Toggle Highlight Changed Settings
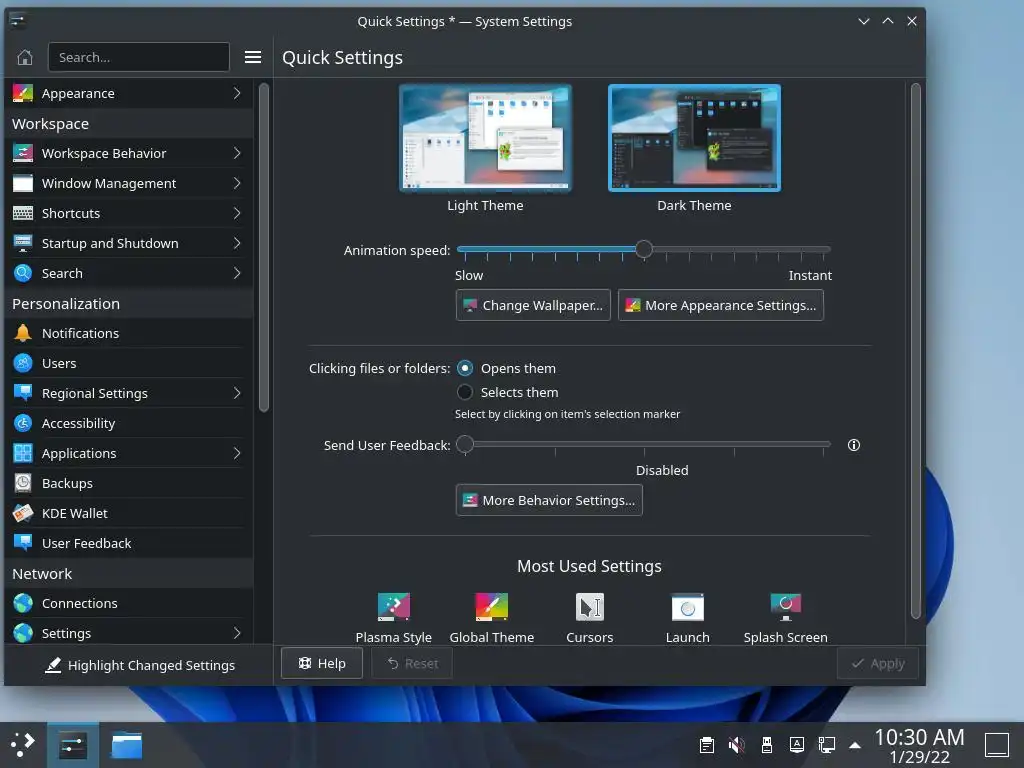The height and width of the screenshot is (768, 1024). click(139, 665)
